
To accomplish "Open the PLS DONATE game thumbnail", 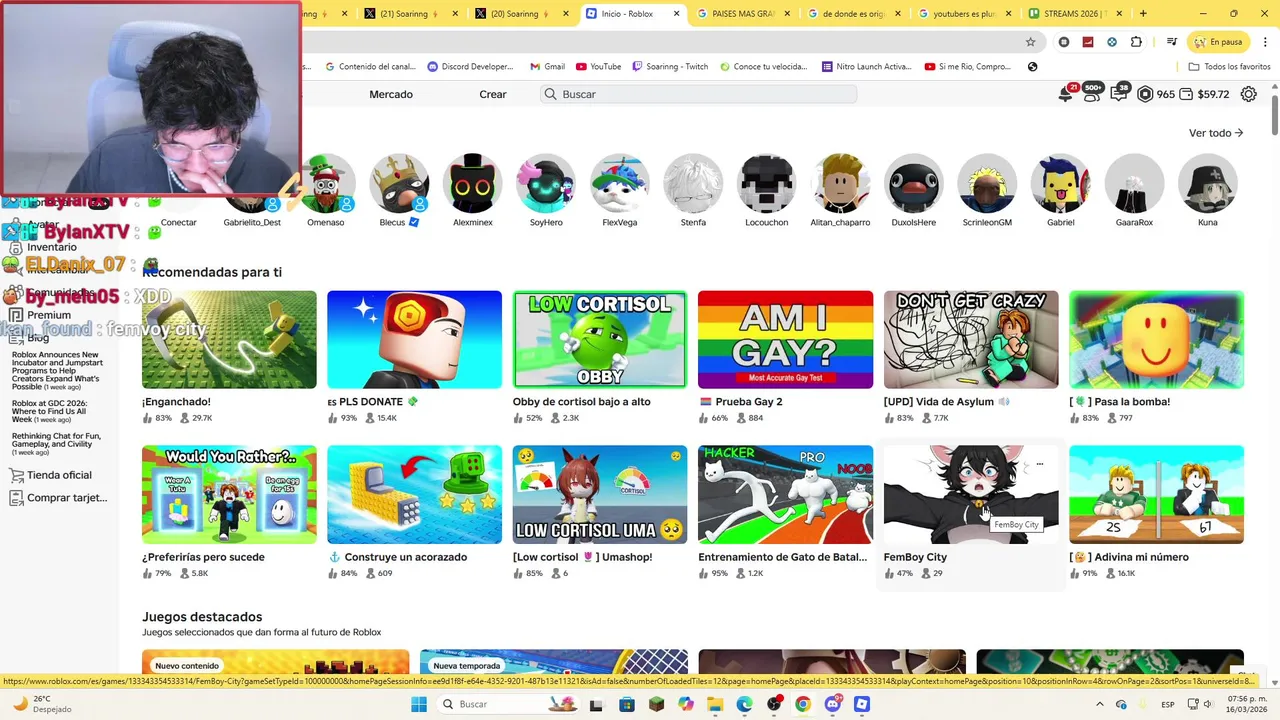I will tap(414, 339).
